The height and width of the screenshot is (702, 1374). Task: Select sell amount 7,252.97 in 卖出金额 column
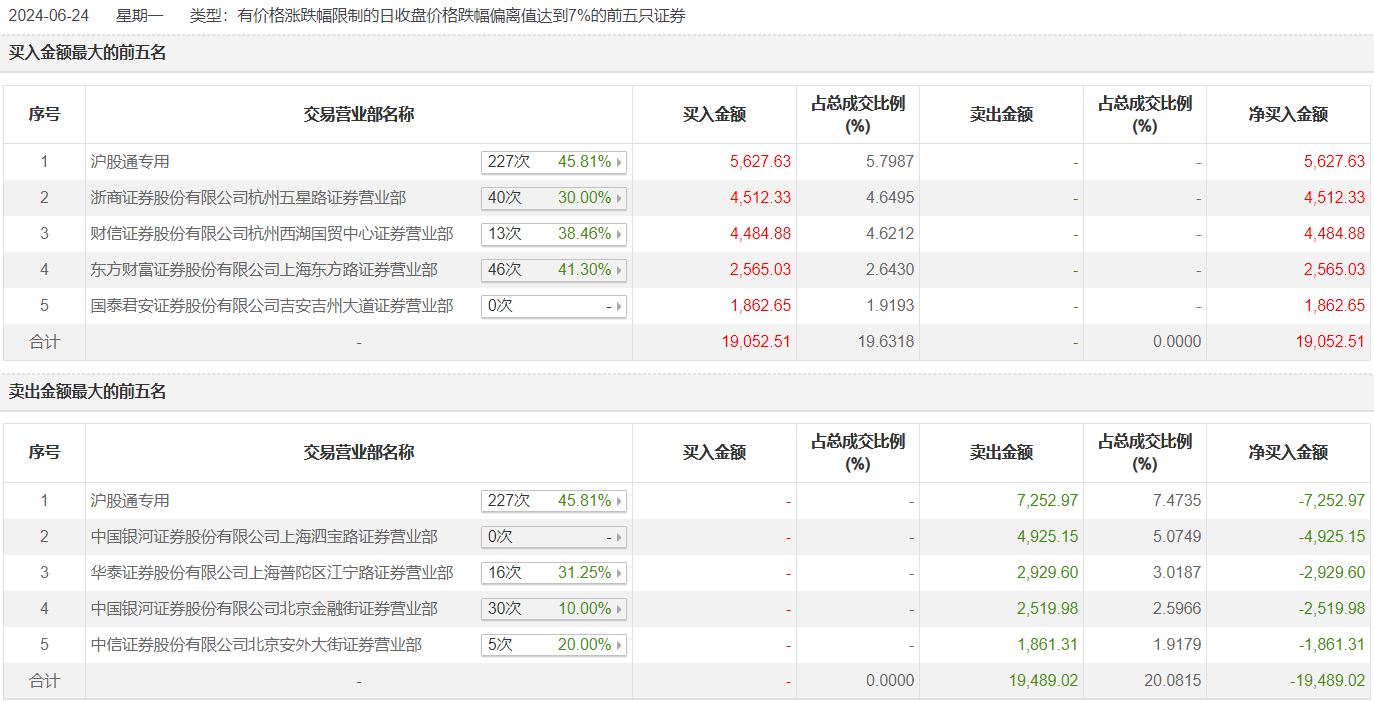(1047, 501)
